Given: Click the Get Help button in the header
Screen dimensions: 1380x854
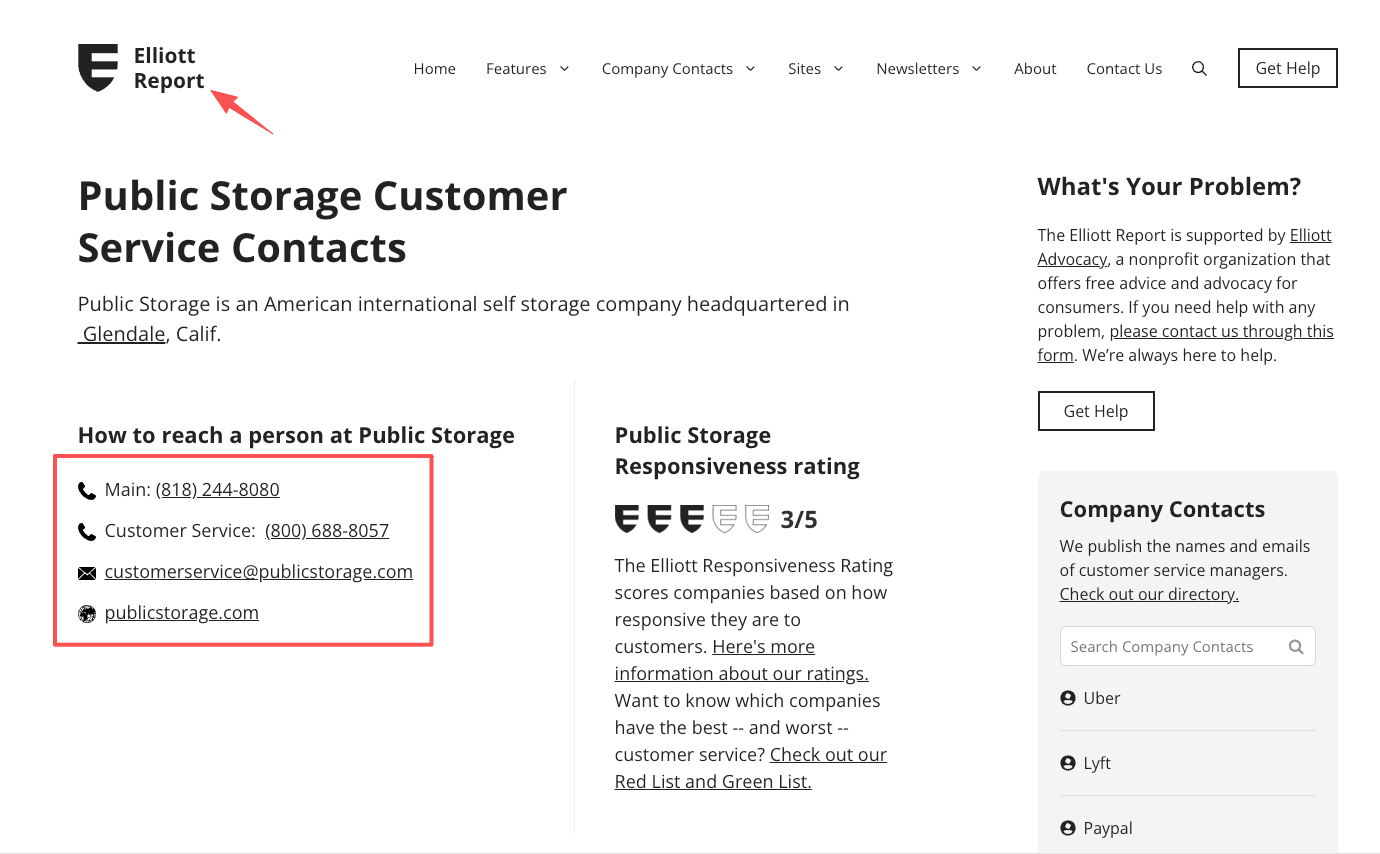Looking at the screenshot, I should click(1287, 68).
